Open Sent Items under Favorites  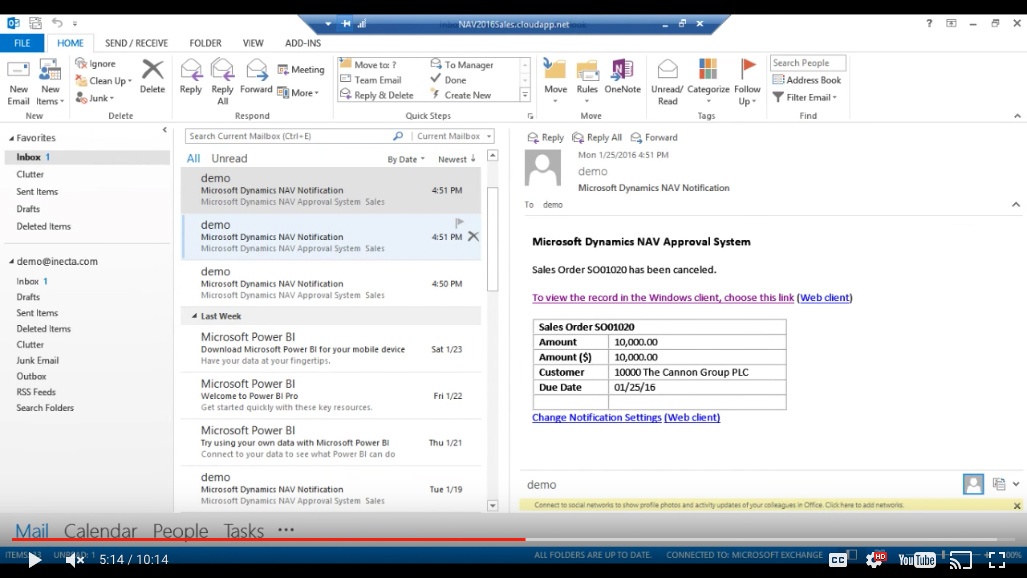coord(37,191)
